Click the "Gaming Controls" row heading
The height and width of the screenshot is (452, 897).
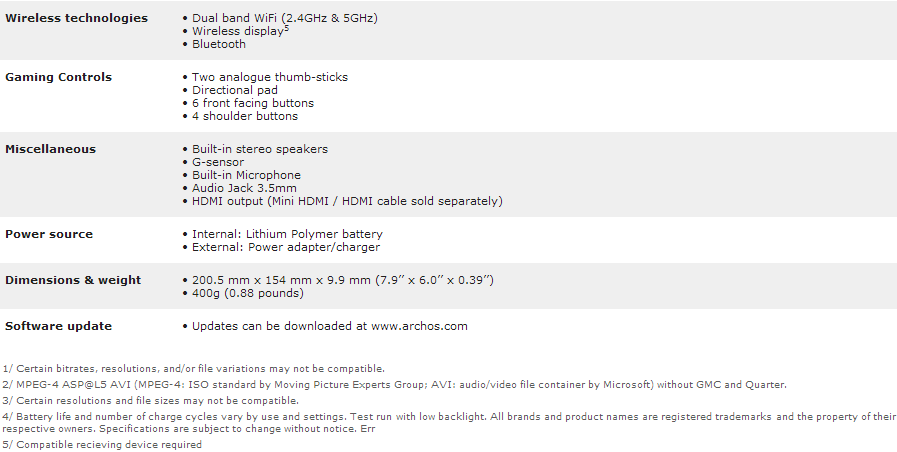click(58, 77)
